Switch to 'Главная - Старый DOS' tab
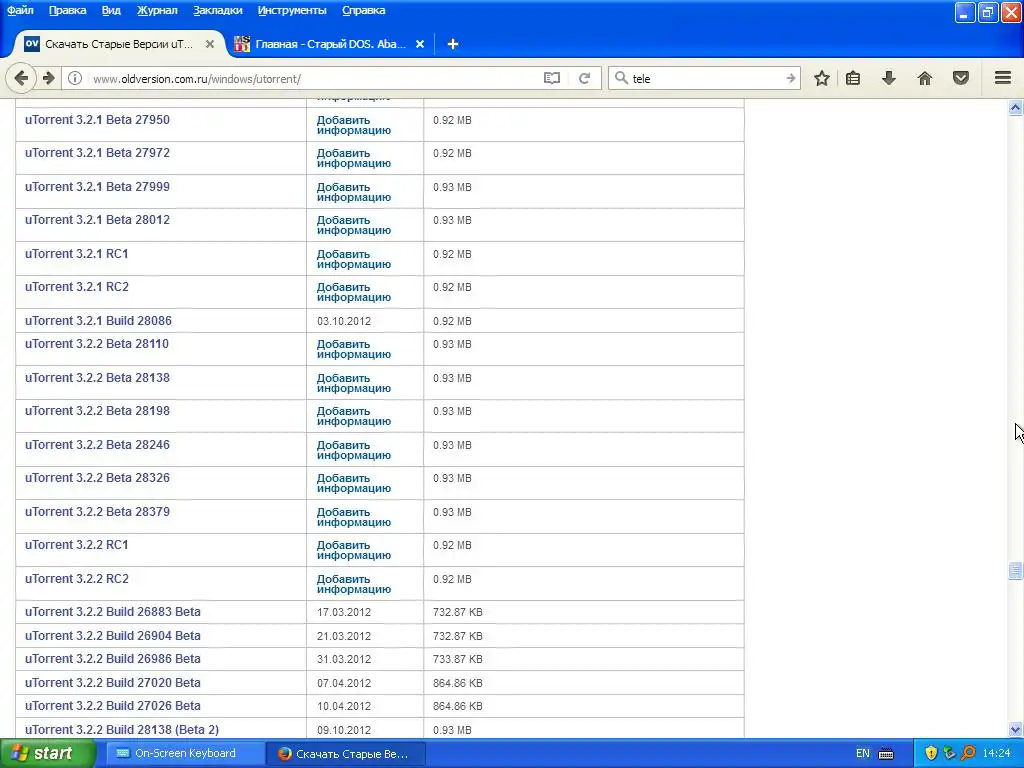The height and width of the screenshot is (768, 1024). coord(330,44)
